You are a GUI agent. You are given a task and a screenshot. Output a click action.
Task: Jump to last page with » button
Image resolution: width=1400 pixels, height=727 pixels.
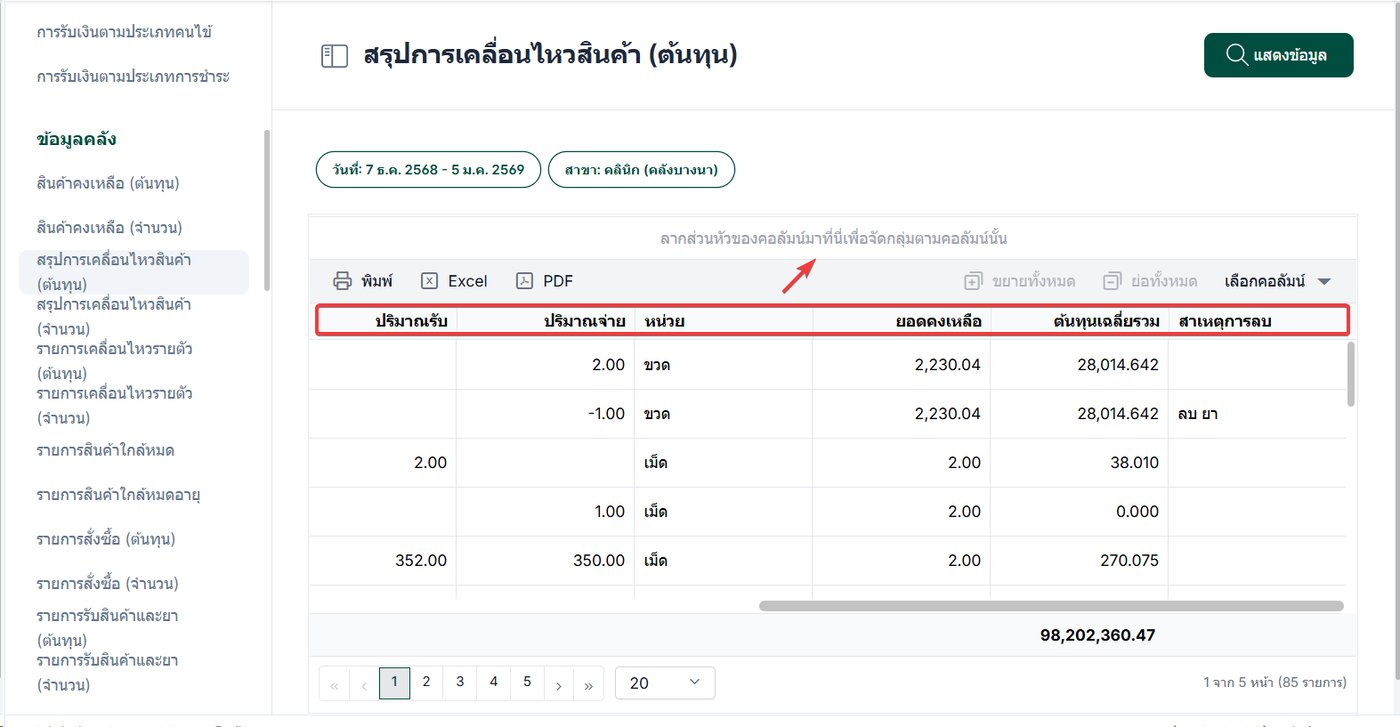point(589,684)
